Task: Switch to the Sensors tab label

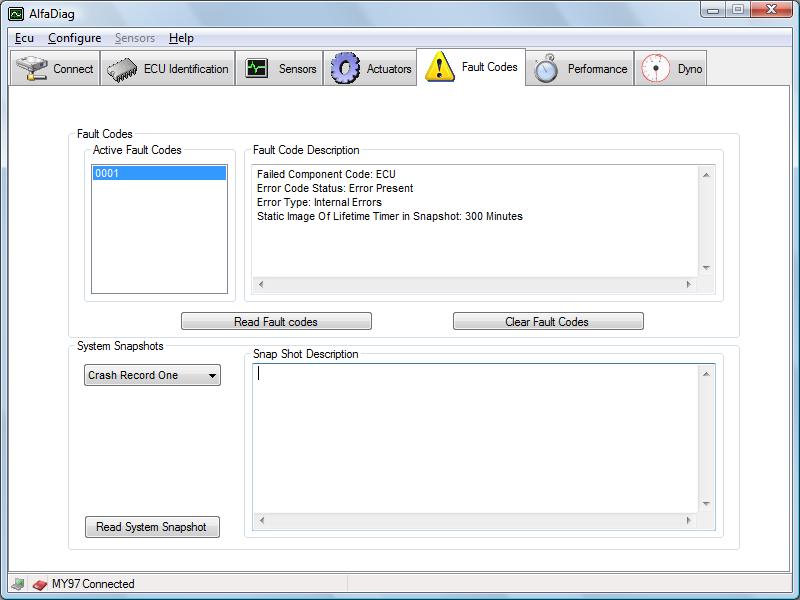Action: (297, 69)
